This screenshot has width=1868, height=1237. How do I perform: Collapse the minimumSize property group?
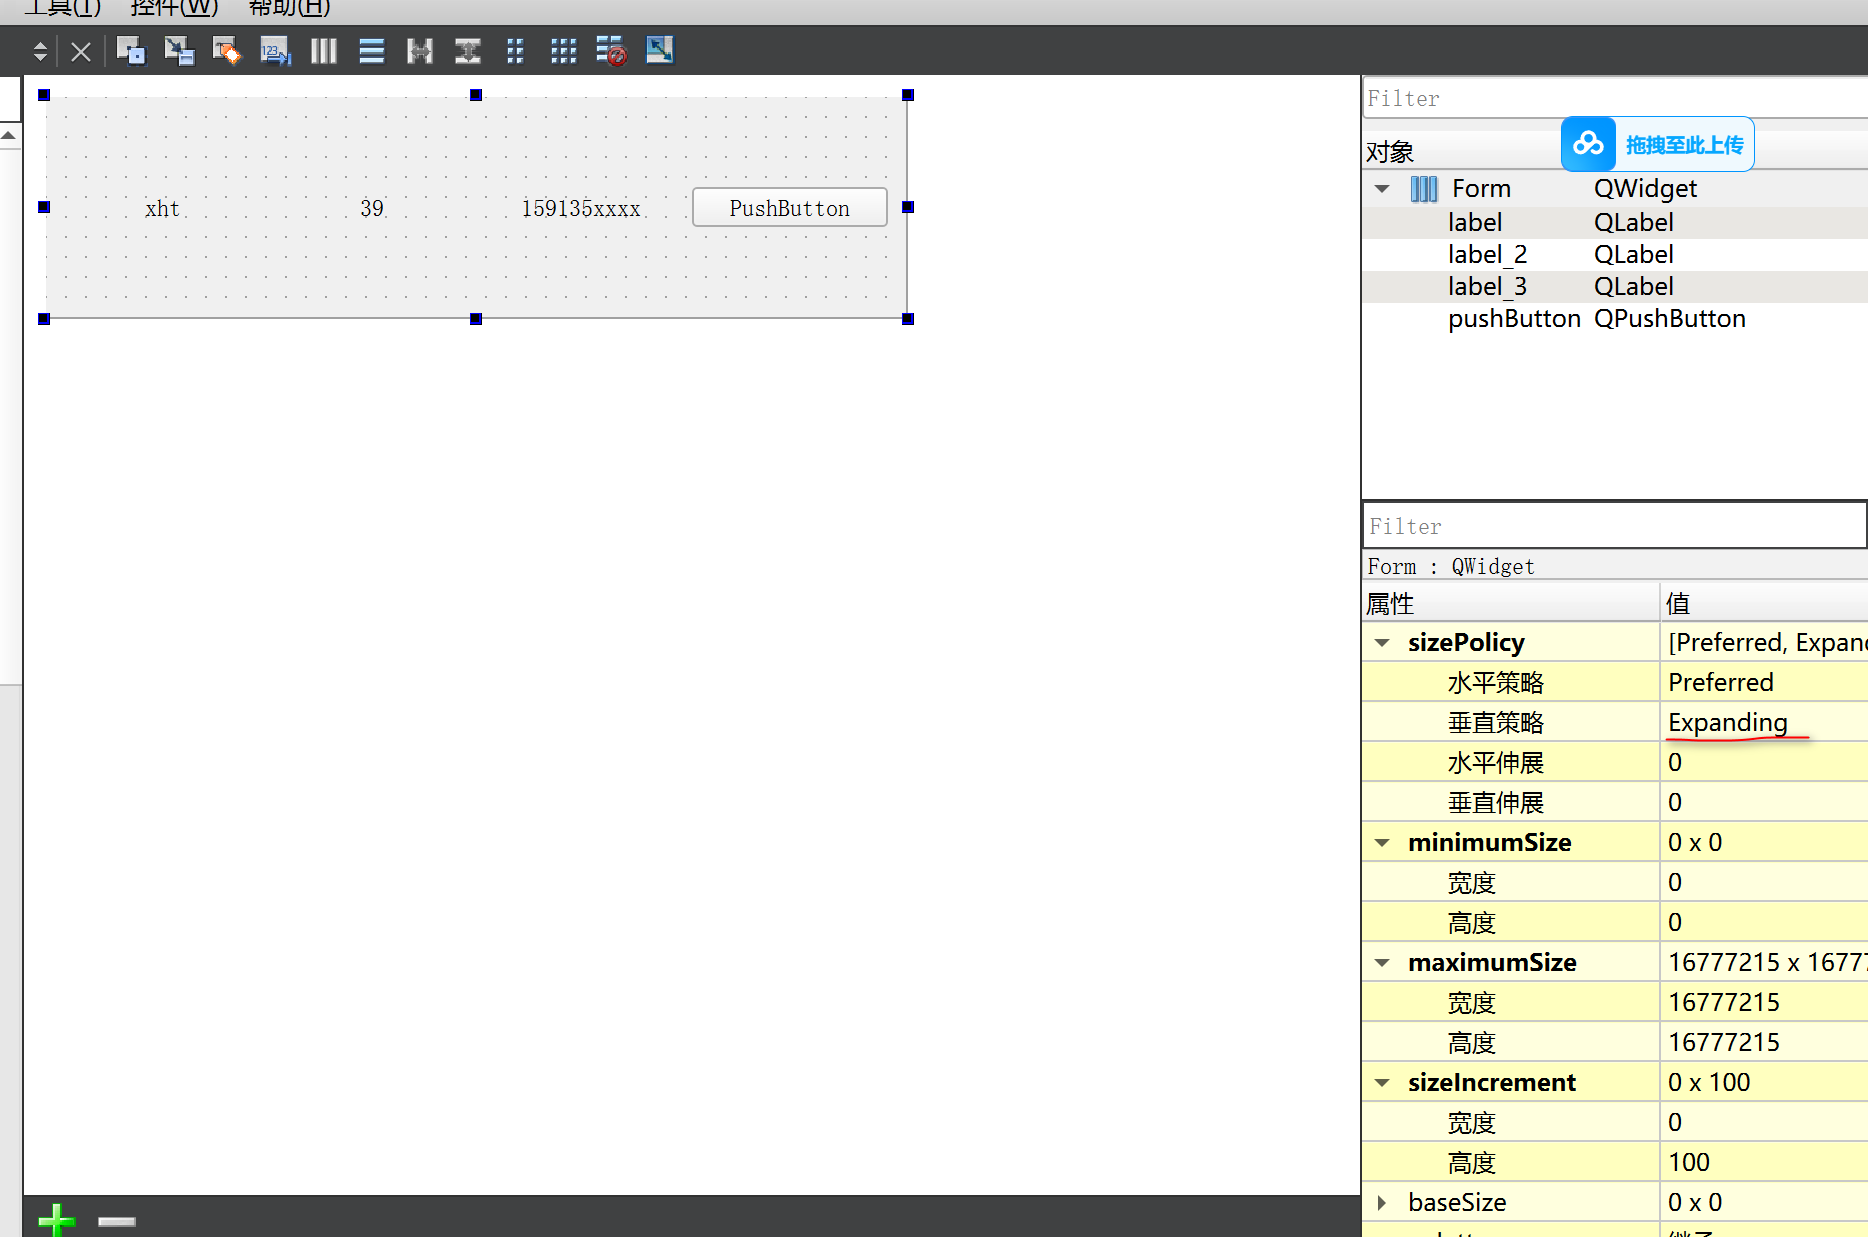click(1382, 842)
